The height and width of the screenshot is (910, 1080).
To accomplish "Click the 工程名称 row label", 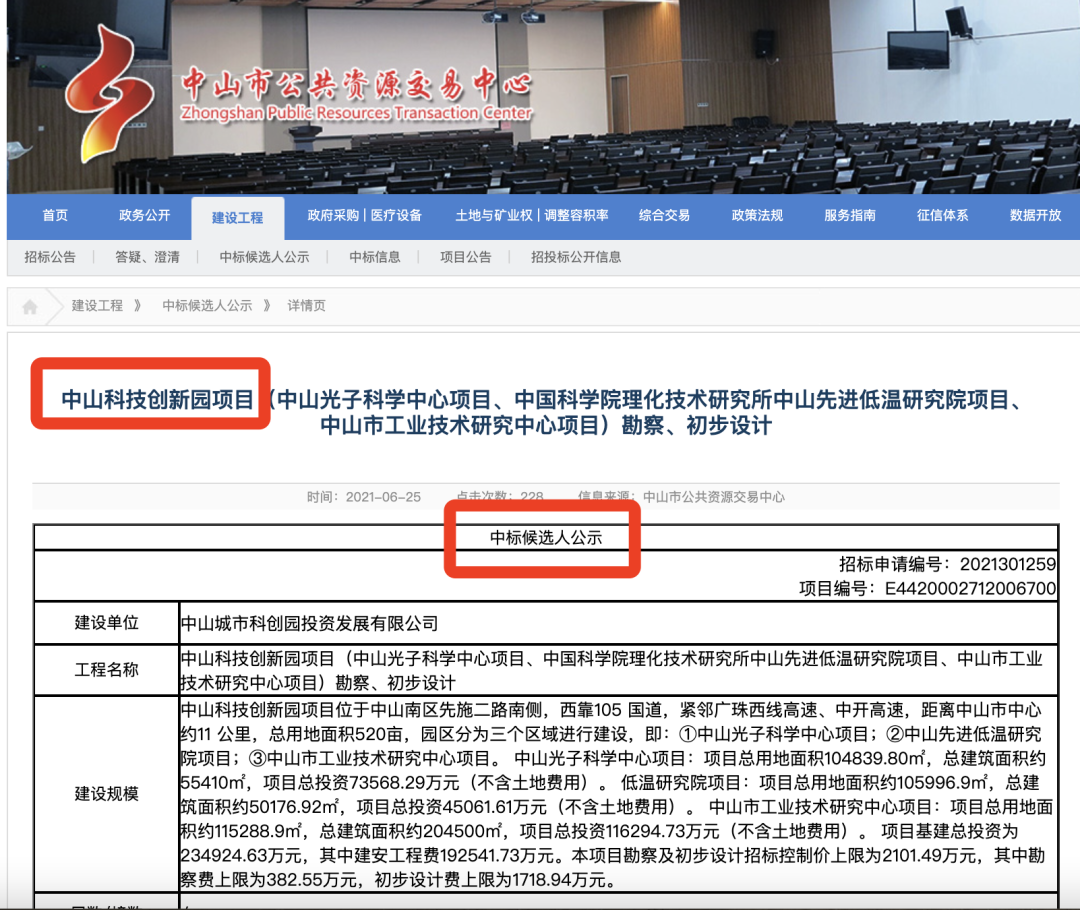I will click(107, 670).
